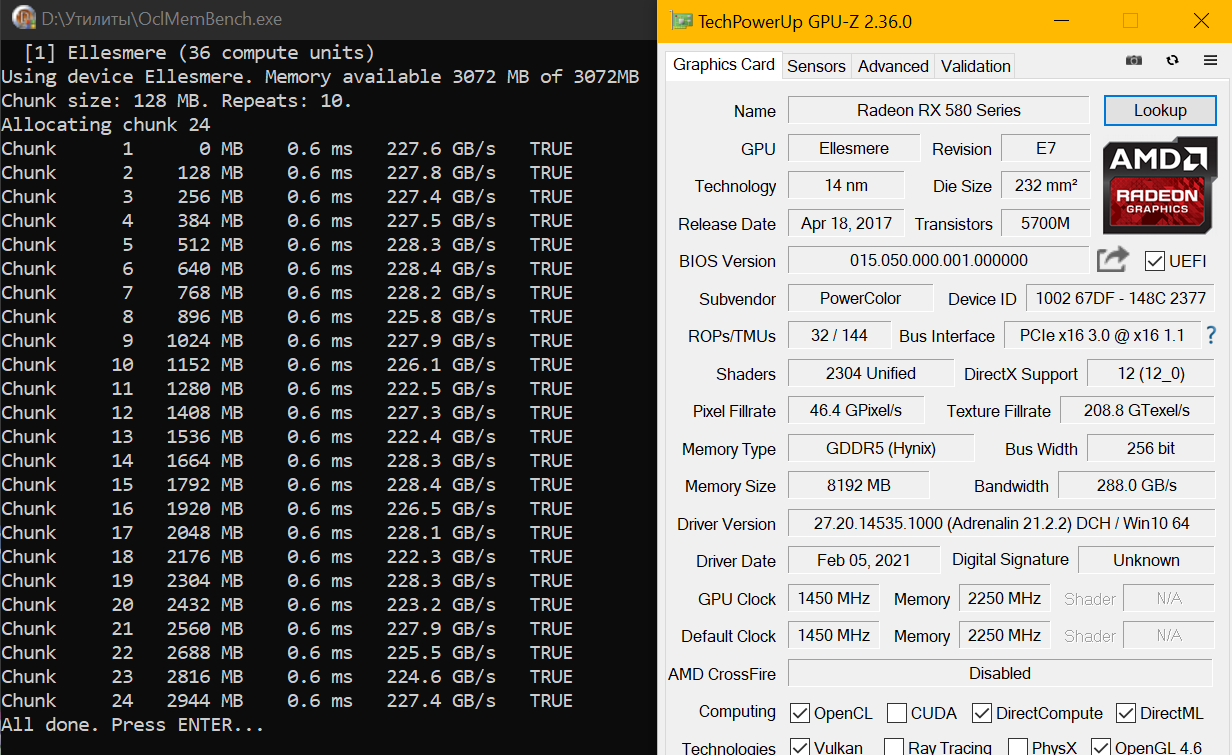Open the Advanced tab
The height and width of the screenshot is (755, 1232).
coord(893,66)
